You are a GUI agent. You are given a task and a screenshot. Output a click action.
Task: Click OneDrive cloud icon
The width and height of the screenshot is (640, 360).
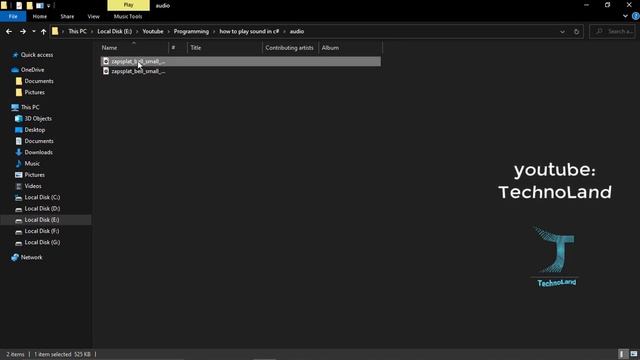point(15,70)
